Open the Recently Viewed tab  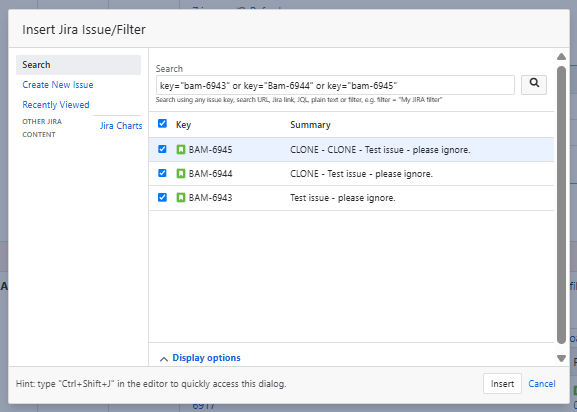click(x=56, y=105)
